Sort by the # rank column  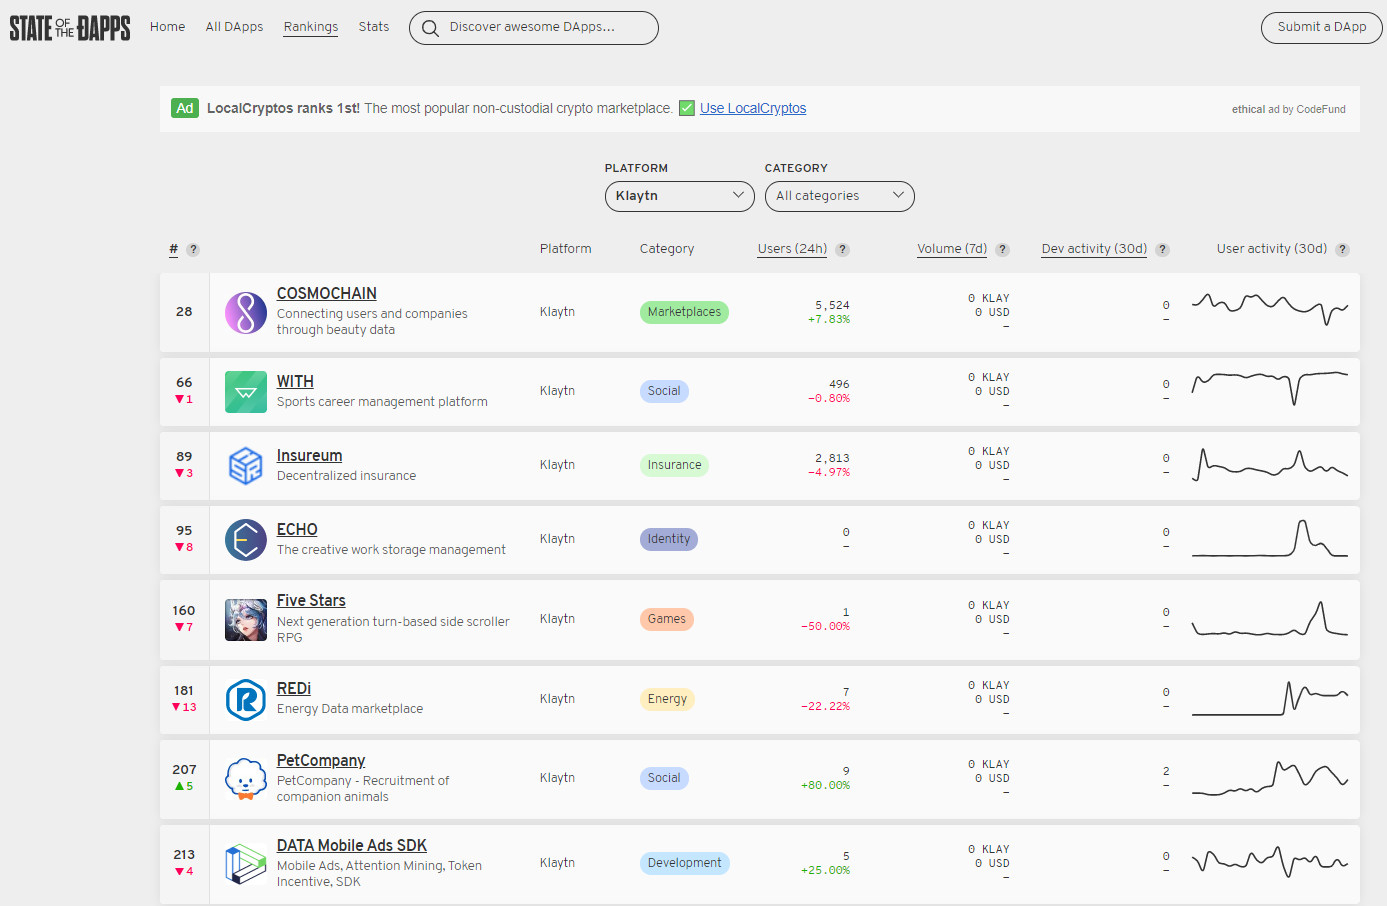click(x=174, y=249)
